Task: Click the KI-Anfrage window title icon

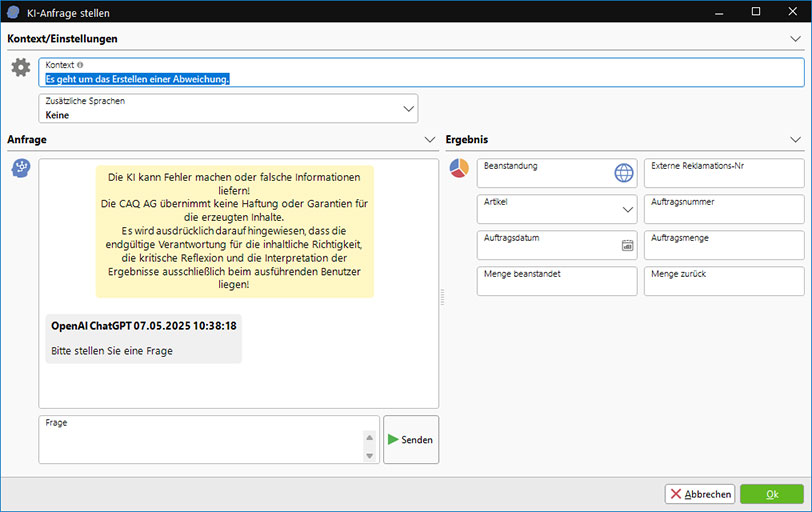Action: pos(12,12)
